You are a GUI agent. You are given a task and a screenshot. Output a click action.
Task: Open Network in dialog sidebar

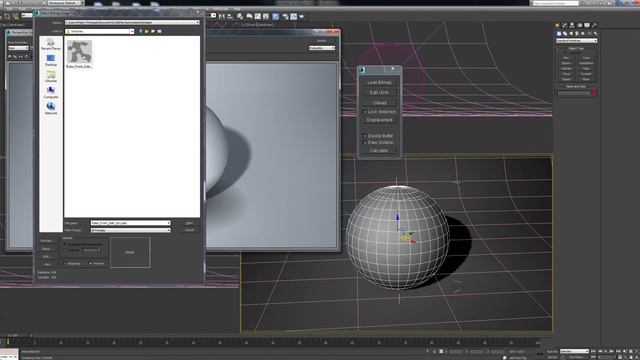click(51, 108)
